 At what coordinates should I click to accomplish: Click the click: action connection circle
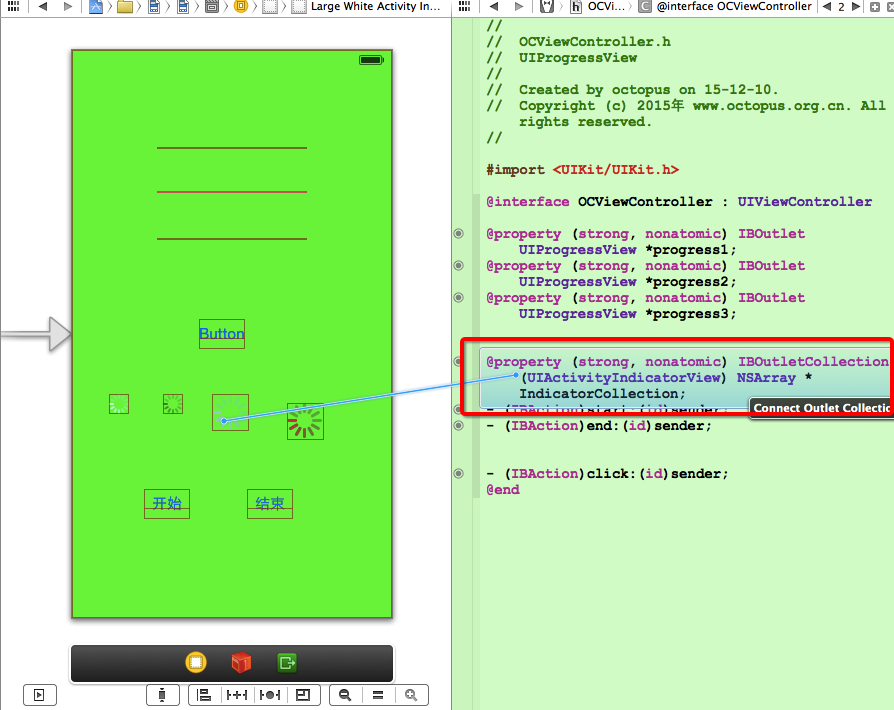458,473
